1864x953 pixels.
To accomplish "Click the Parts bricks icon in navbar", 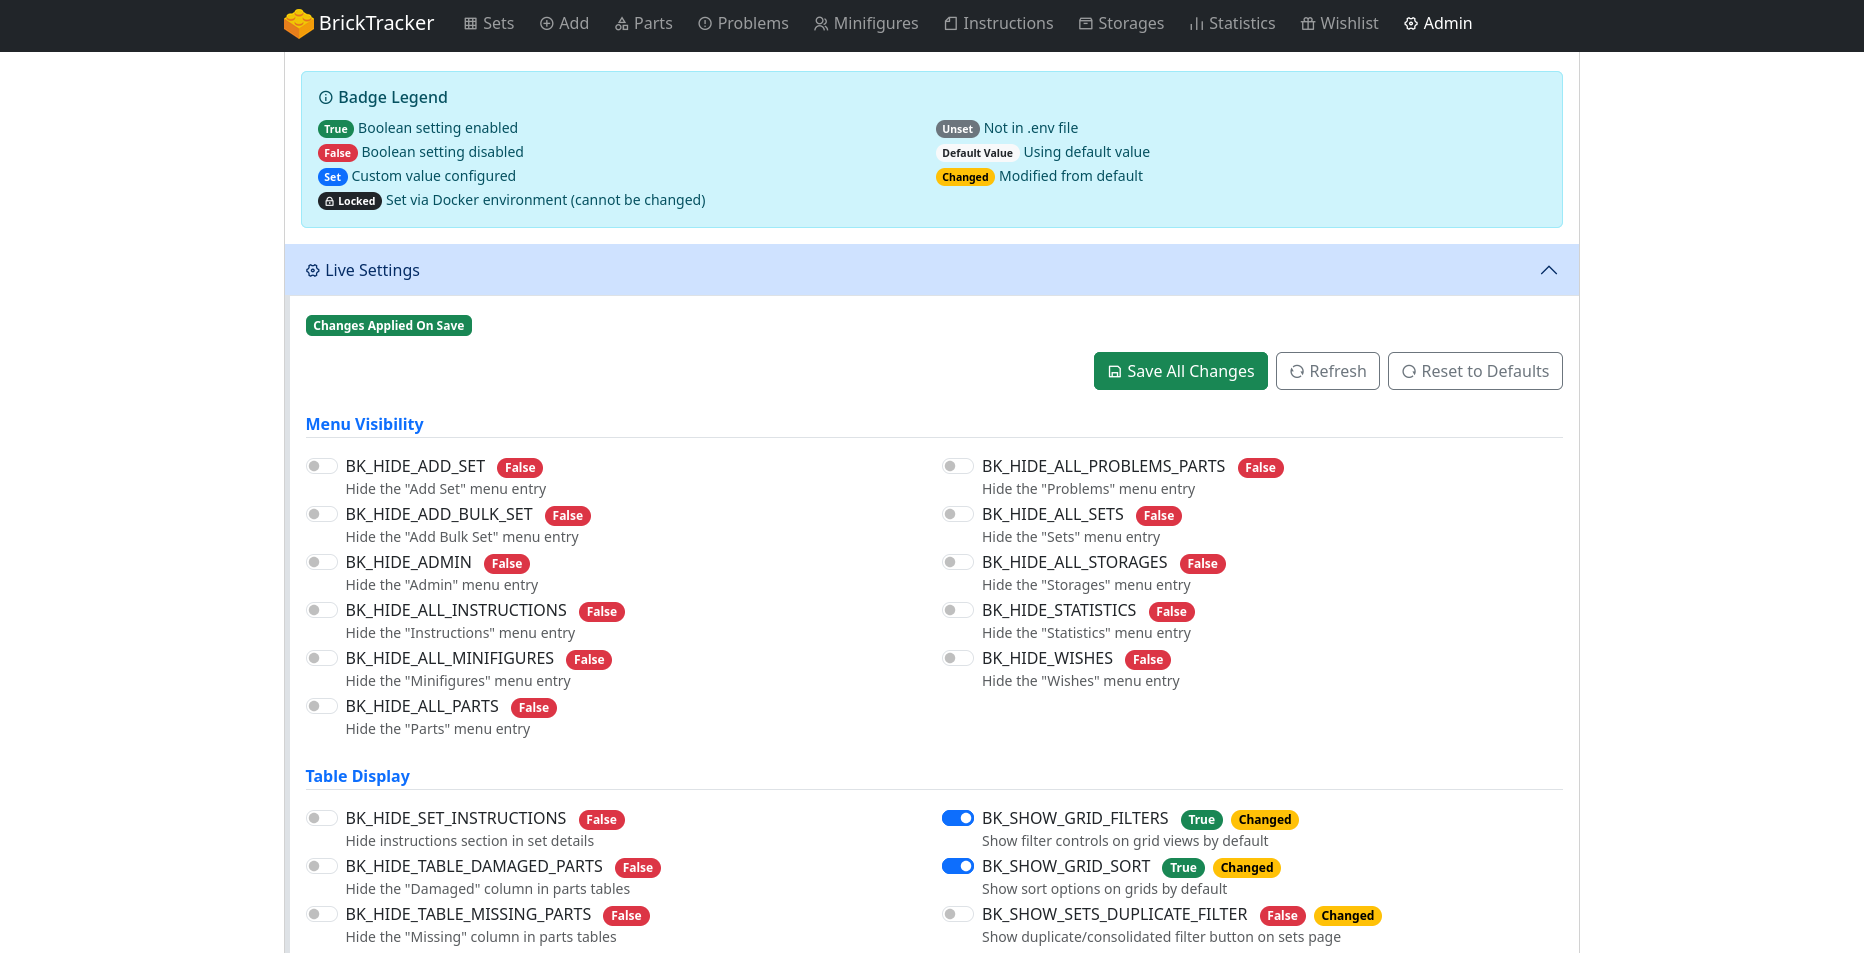I will [621, 24].
